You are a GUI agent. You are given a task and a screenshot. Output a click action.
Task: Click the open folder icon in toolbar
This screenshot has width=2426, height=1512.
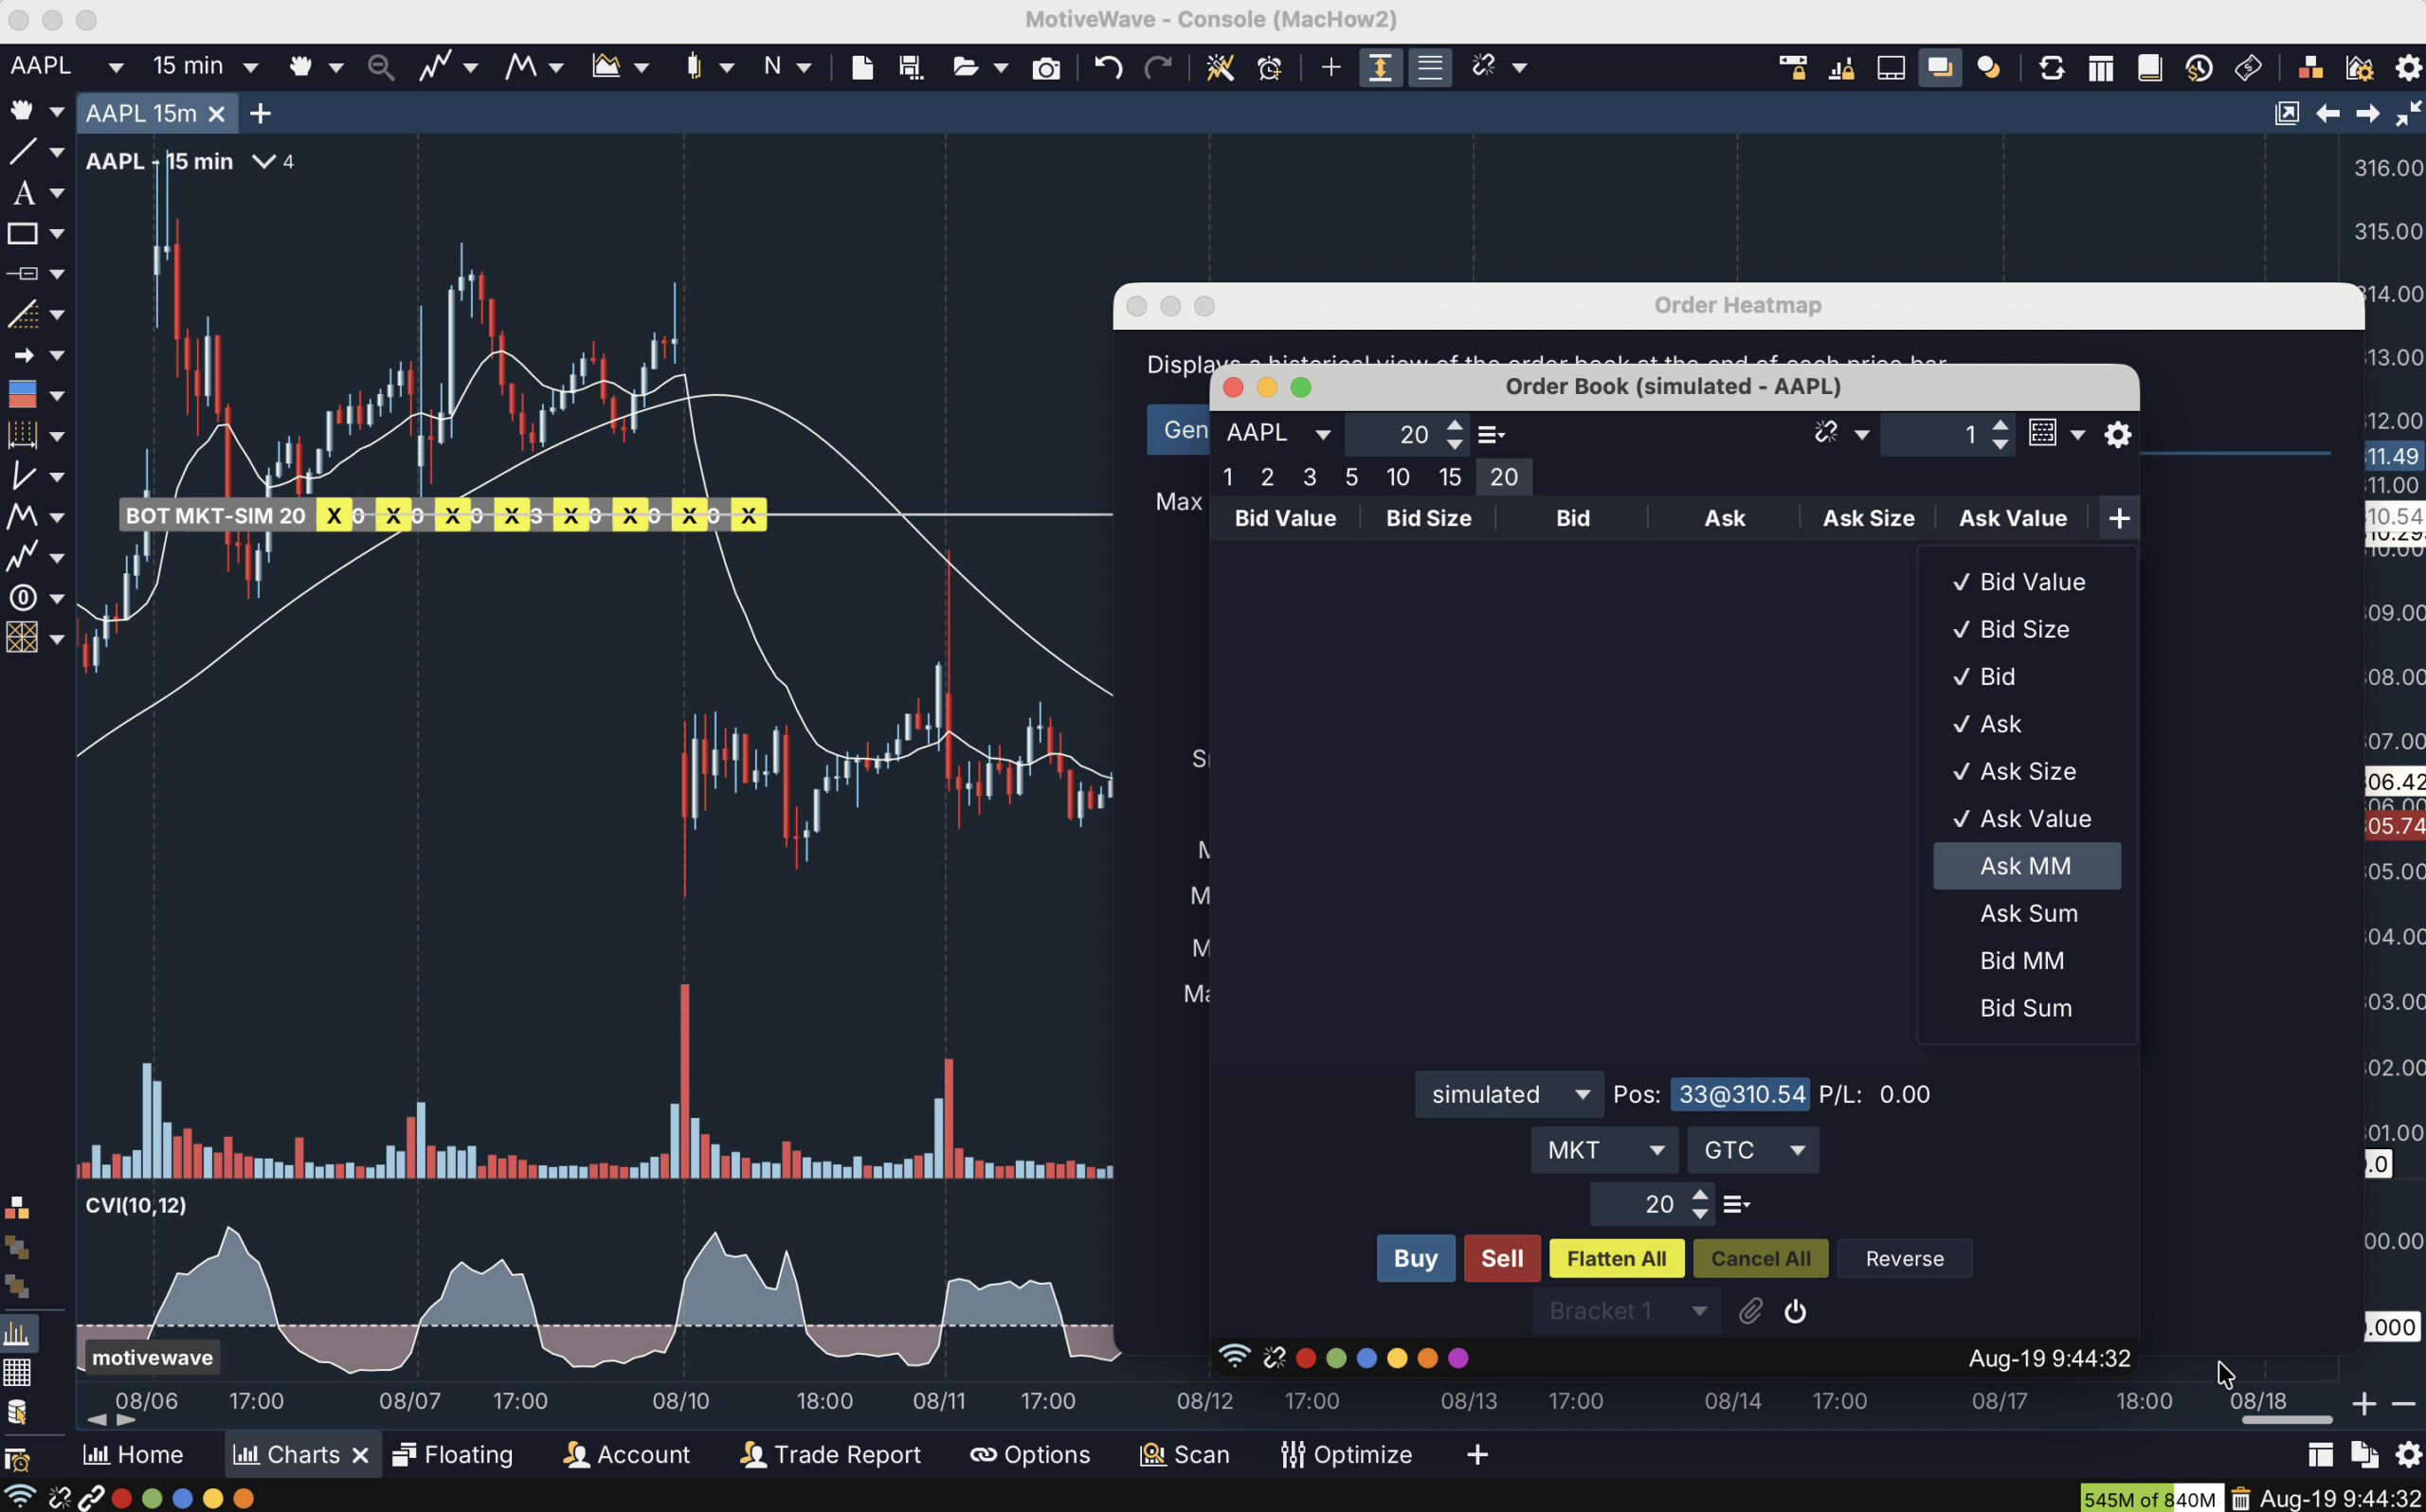tap(965, 67)
